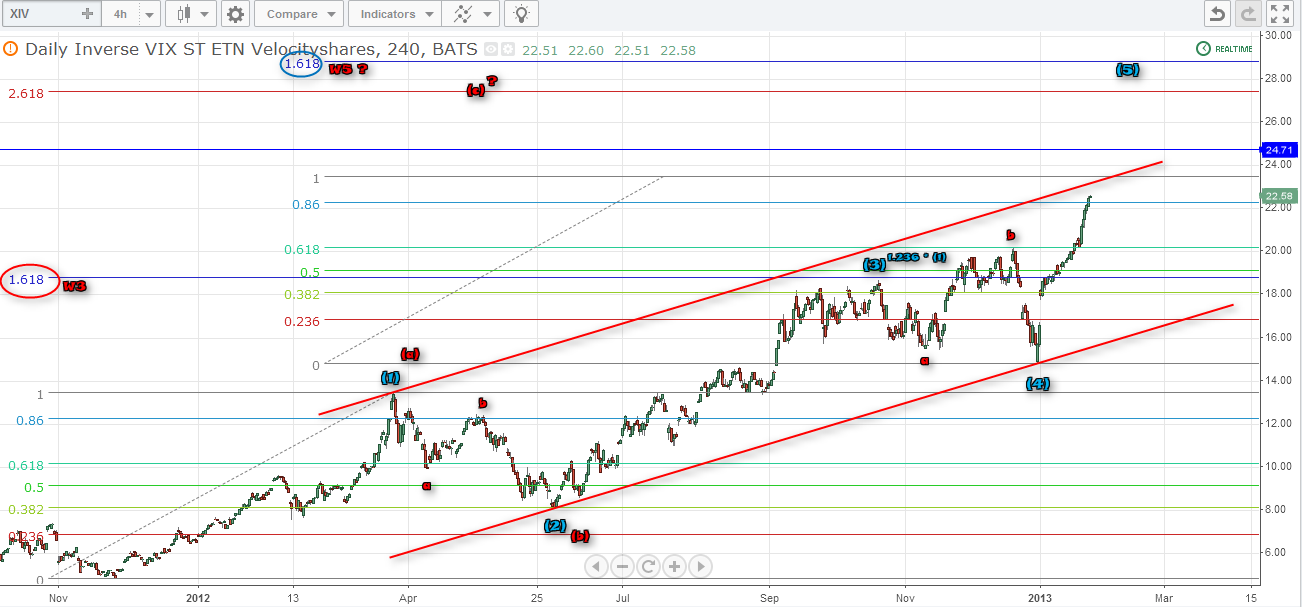This screenshot has width=1302, height=607.
Task: Click the lower 0.86 Fibonacci label
Action: (x=30, y=420)
